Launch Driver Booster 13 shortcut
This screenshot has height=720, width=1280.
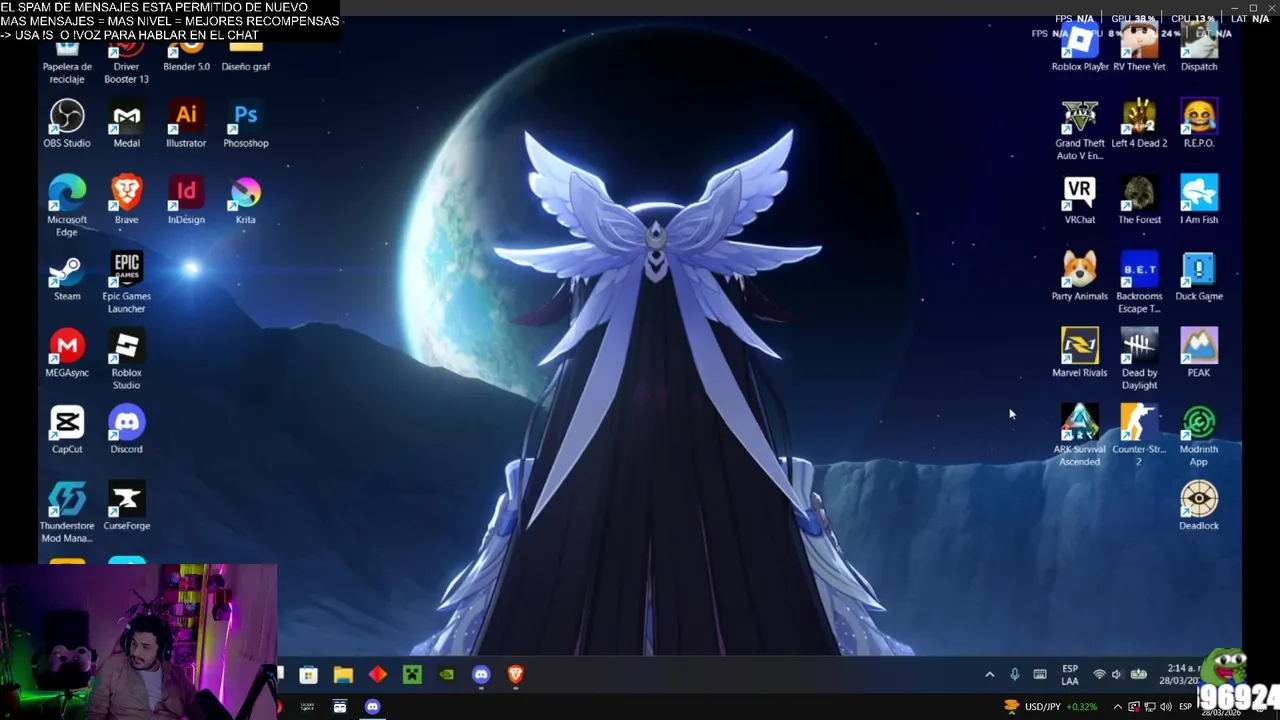(126, 62)
